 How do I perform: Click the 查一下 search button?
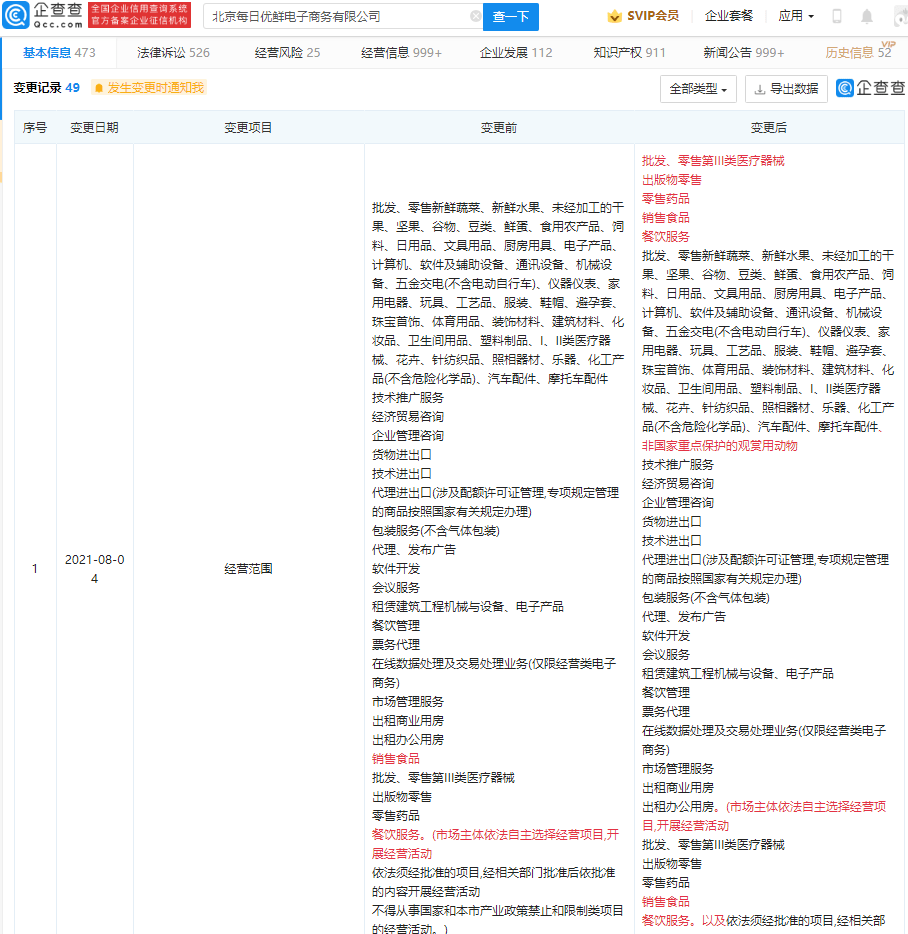point(511,17)
